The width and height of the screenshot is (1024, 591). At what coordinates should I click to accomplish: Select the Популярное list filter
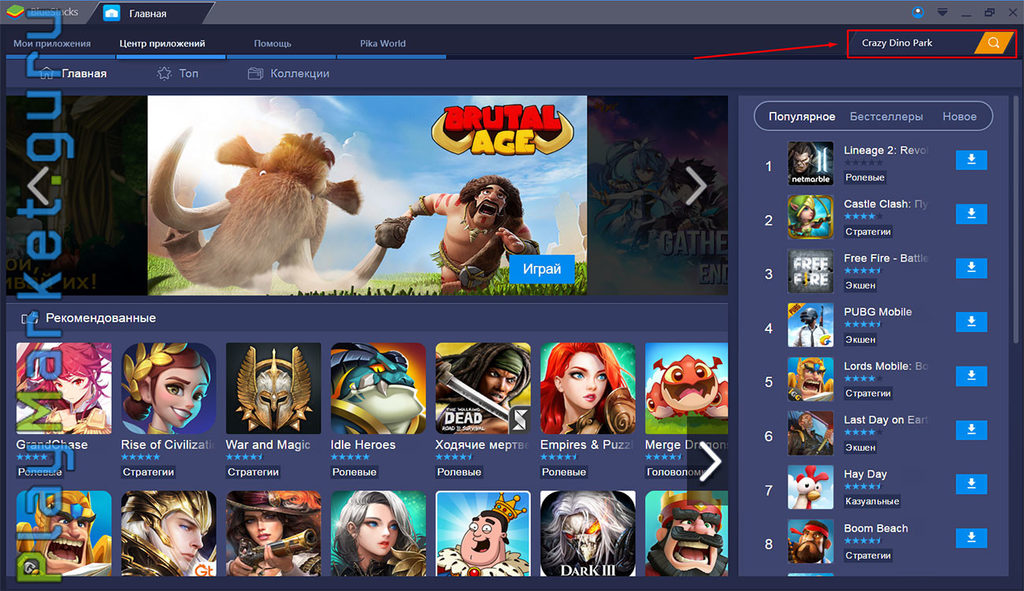tap(801, 117)
